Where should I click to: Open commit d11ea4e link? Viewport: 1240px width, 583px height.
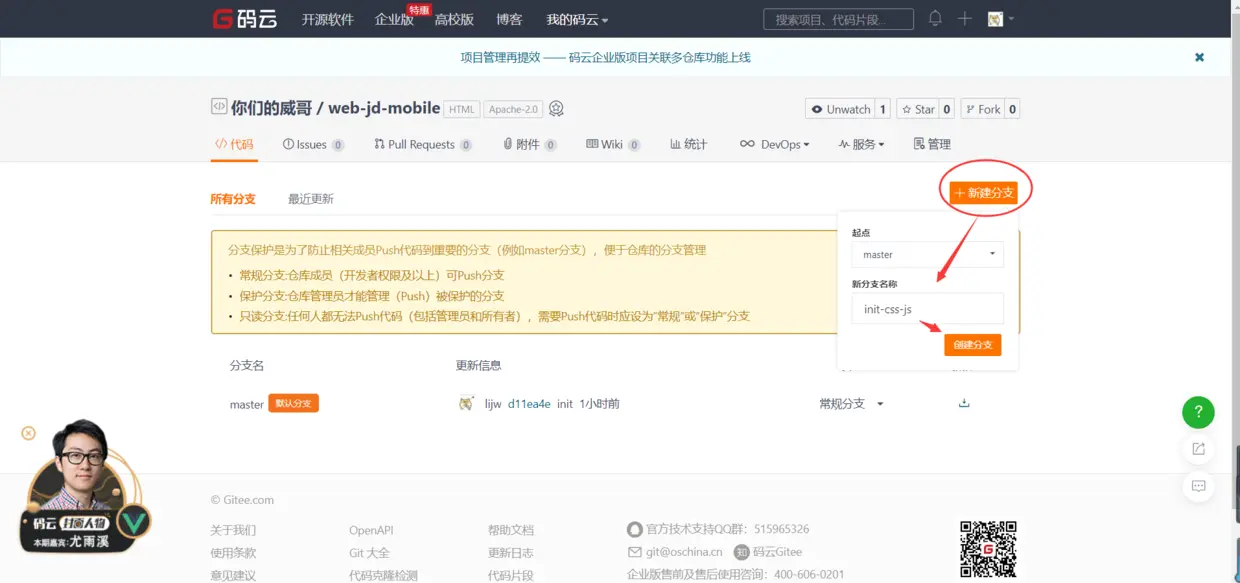[529, 404]
